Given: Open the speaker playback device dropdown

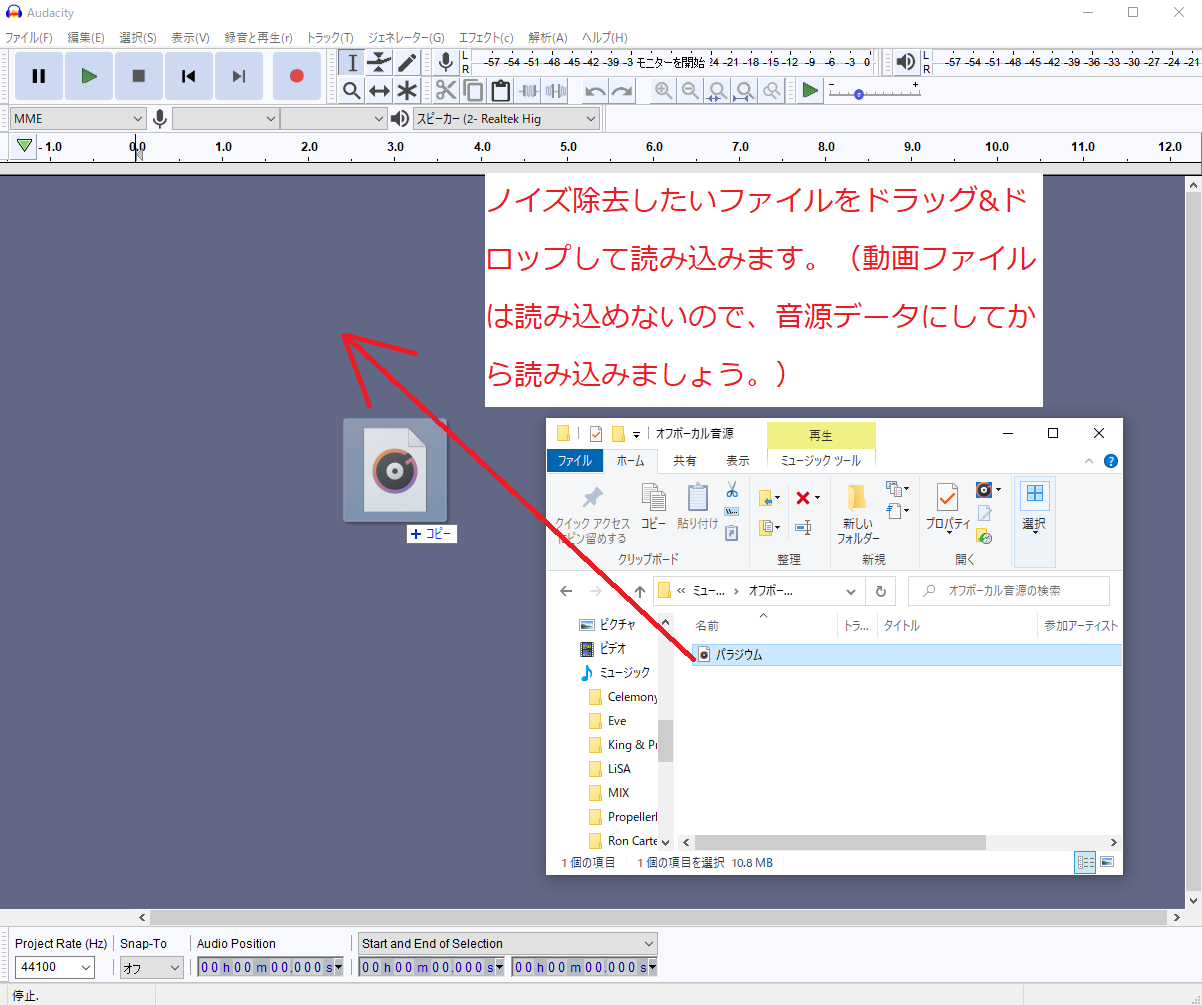Looking at the screenshot, I should point(506,119).
